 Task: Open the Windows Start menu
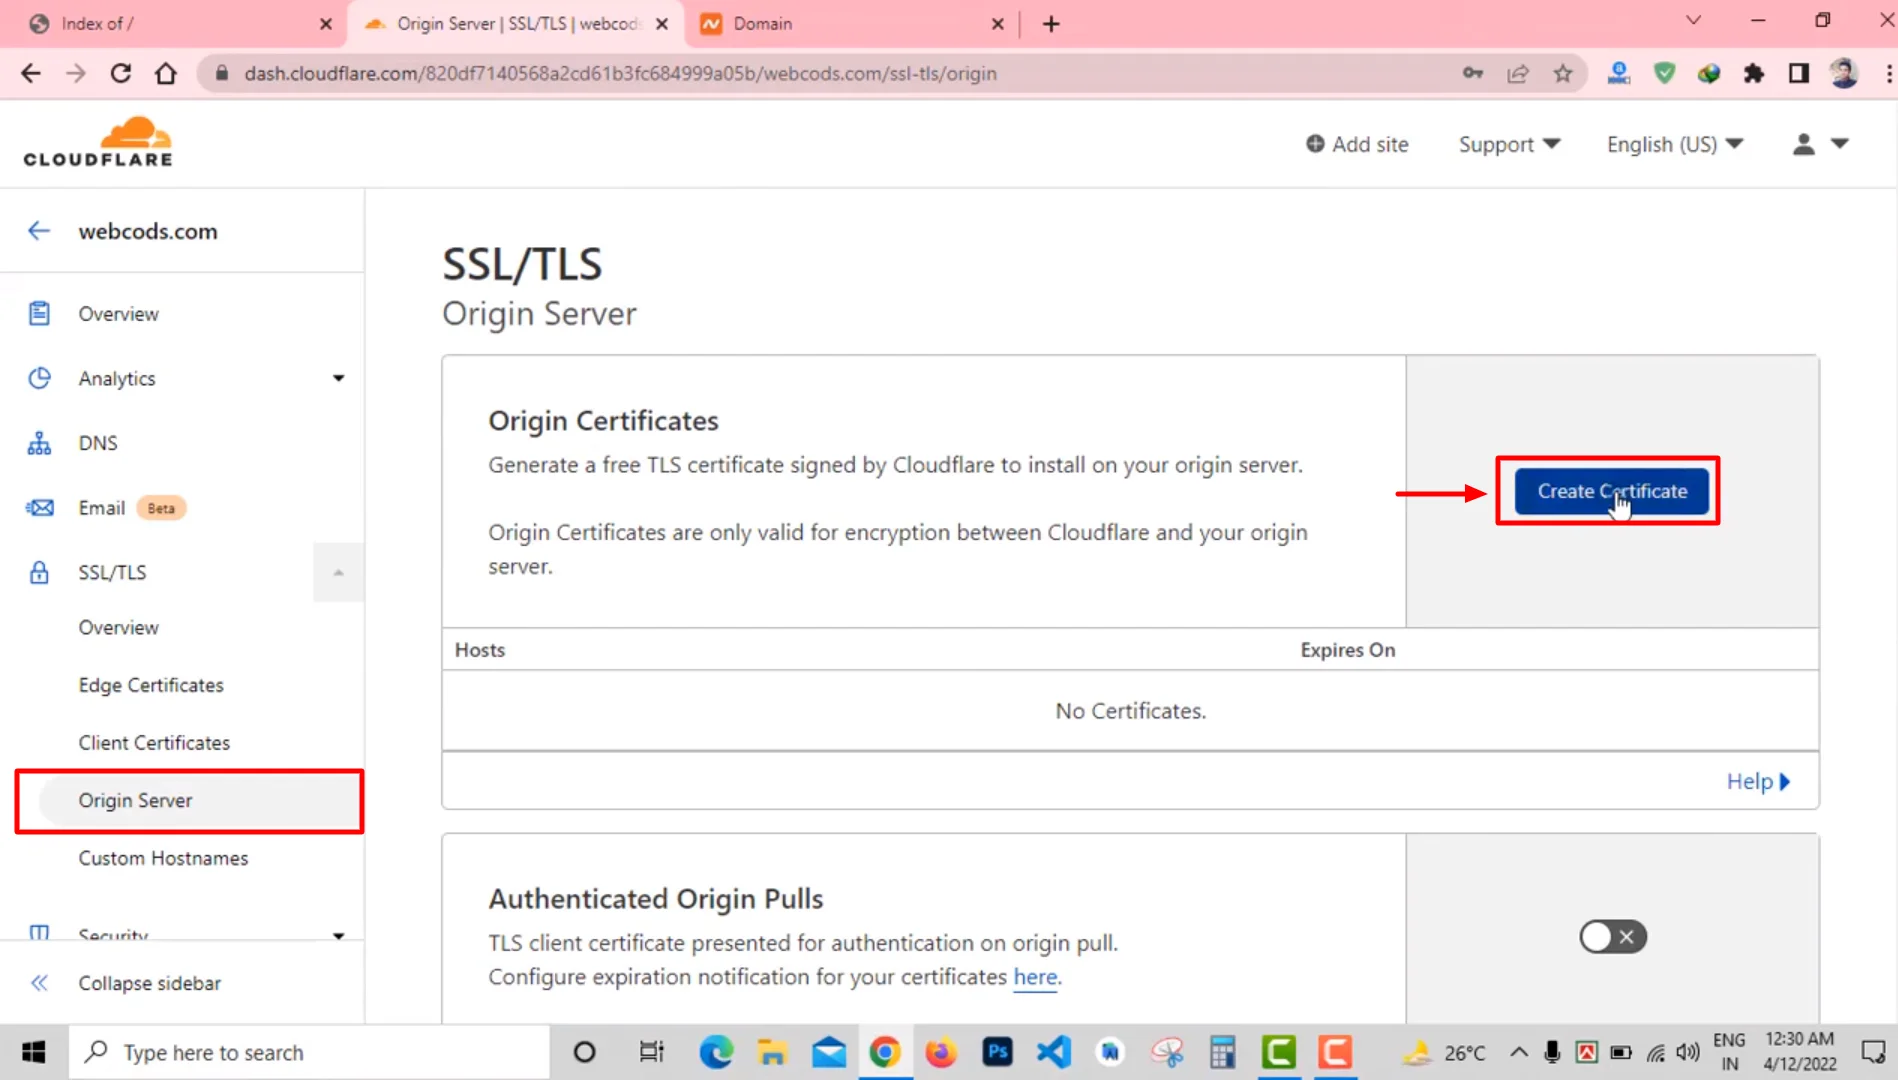(x=33, y=1052)
